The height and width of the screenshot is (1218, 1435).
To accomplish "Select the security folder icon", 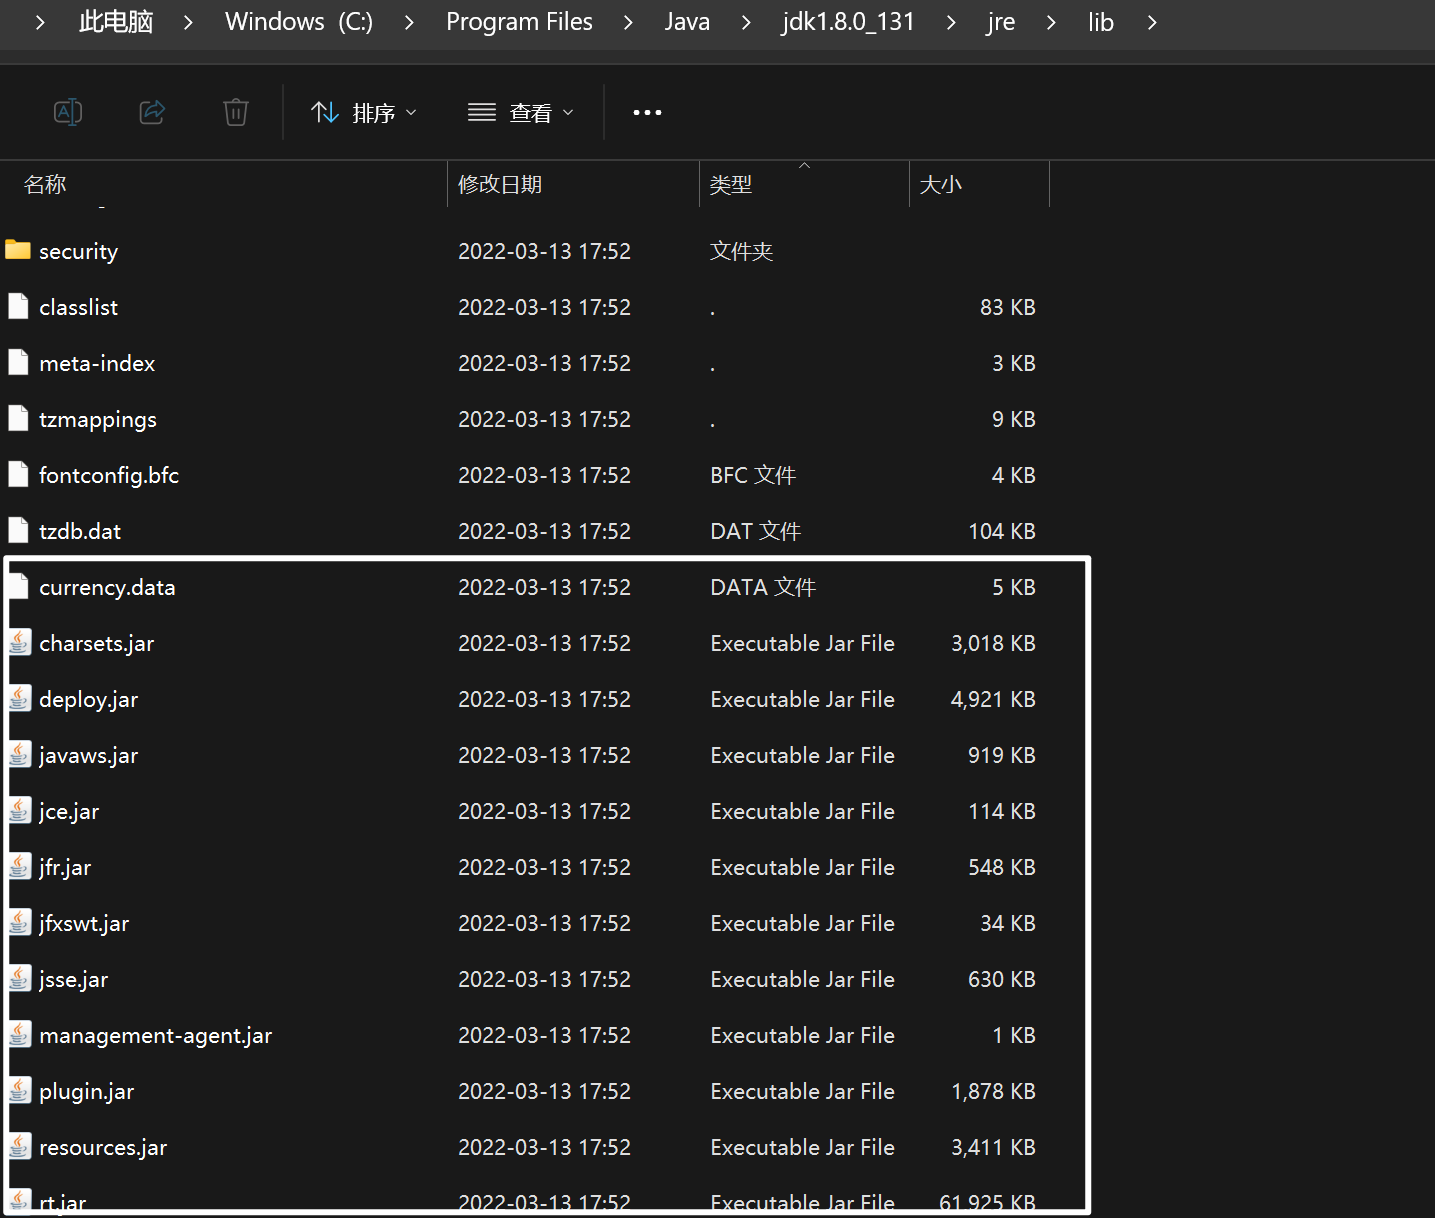I will 18,250.
